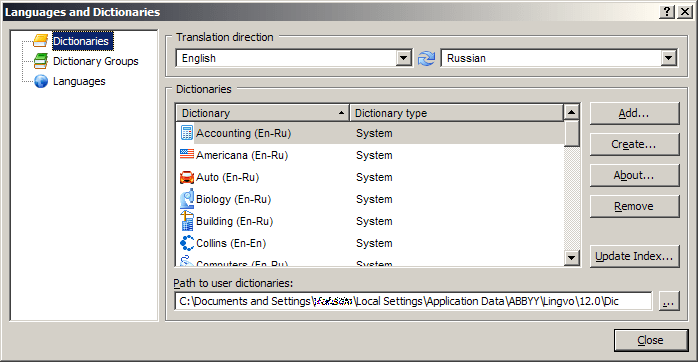Screen dimensions: 698x362
Task: Click the green Dictionary Groups icon
Action: pos(41,61)
